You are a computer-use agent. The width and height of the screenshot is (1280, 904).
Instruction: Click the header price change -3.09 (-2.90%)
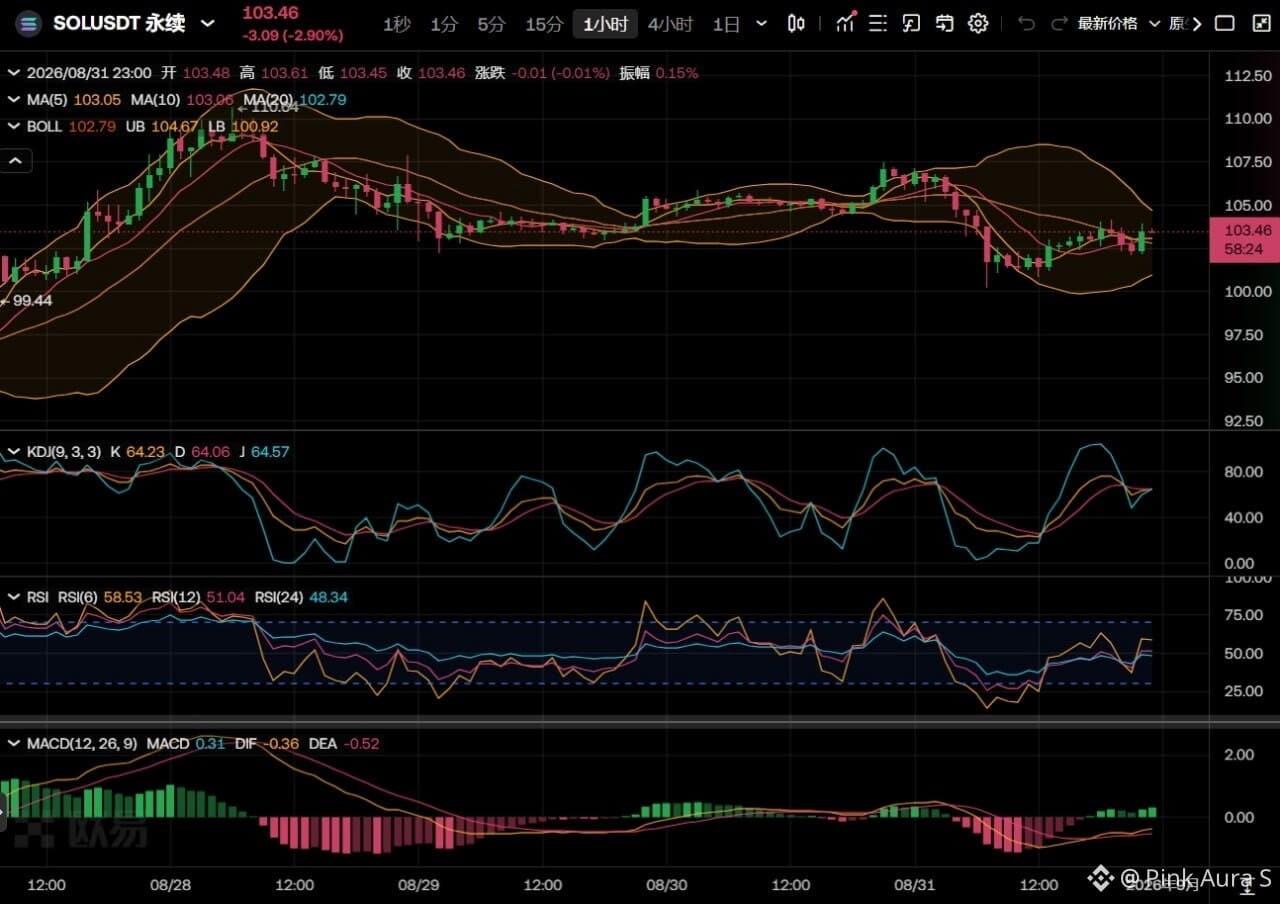[x=293, y=35]
